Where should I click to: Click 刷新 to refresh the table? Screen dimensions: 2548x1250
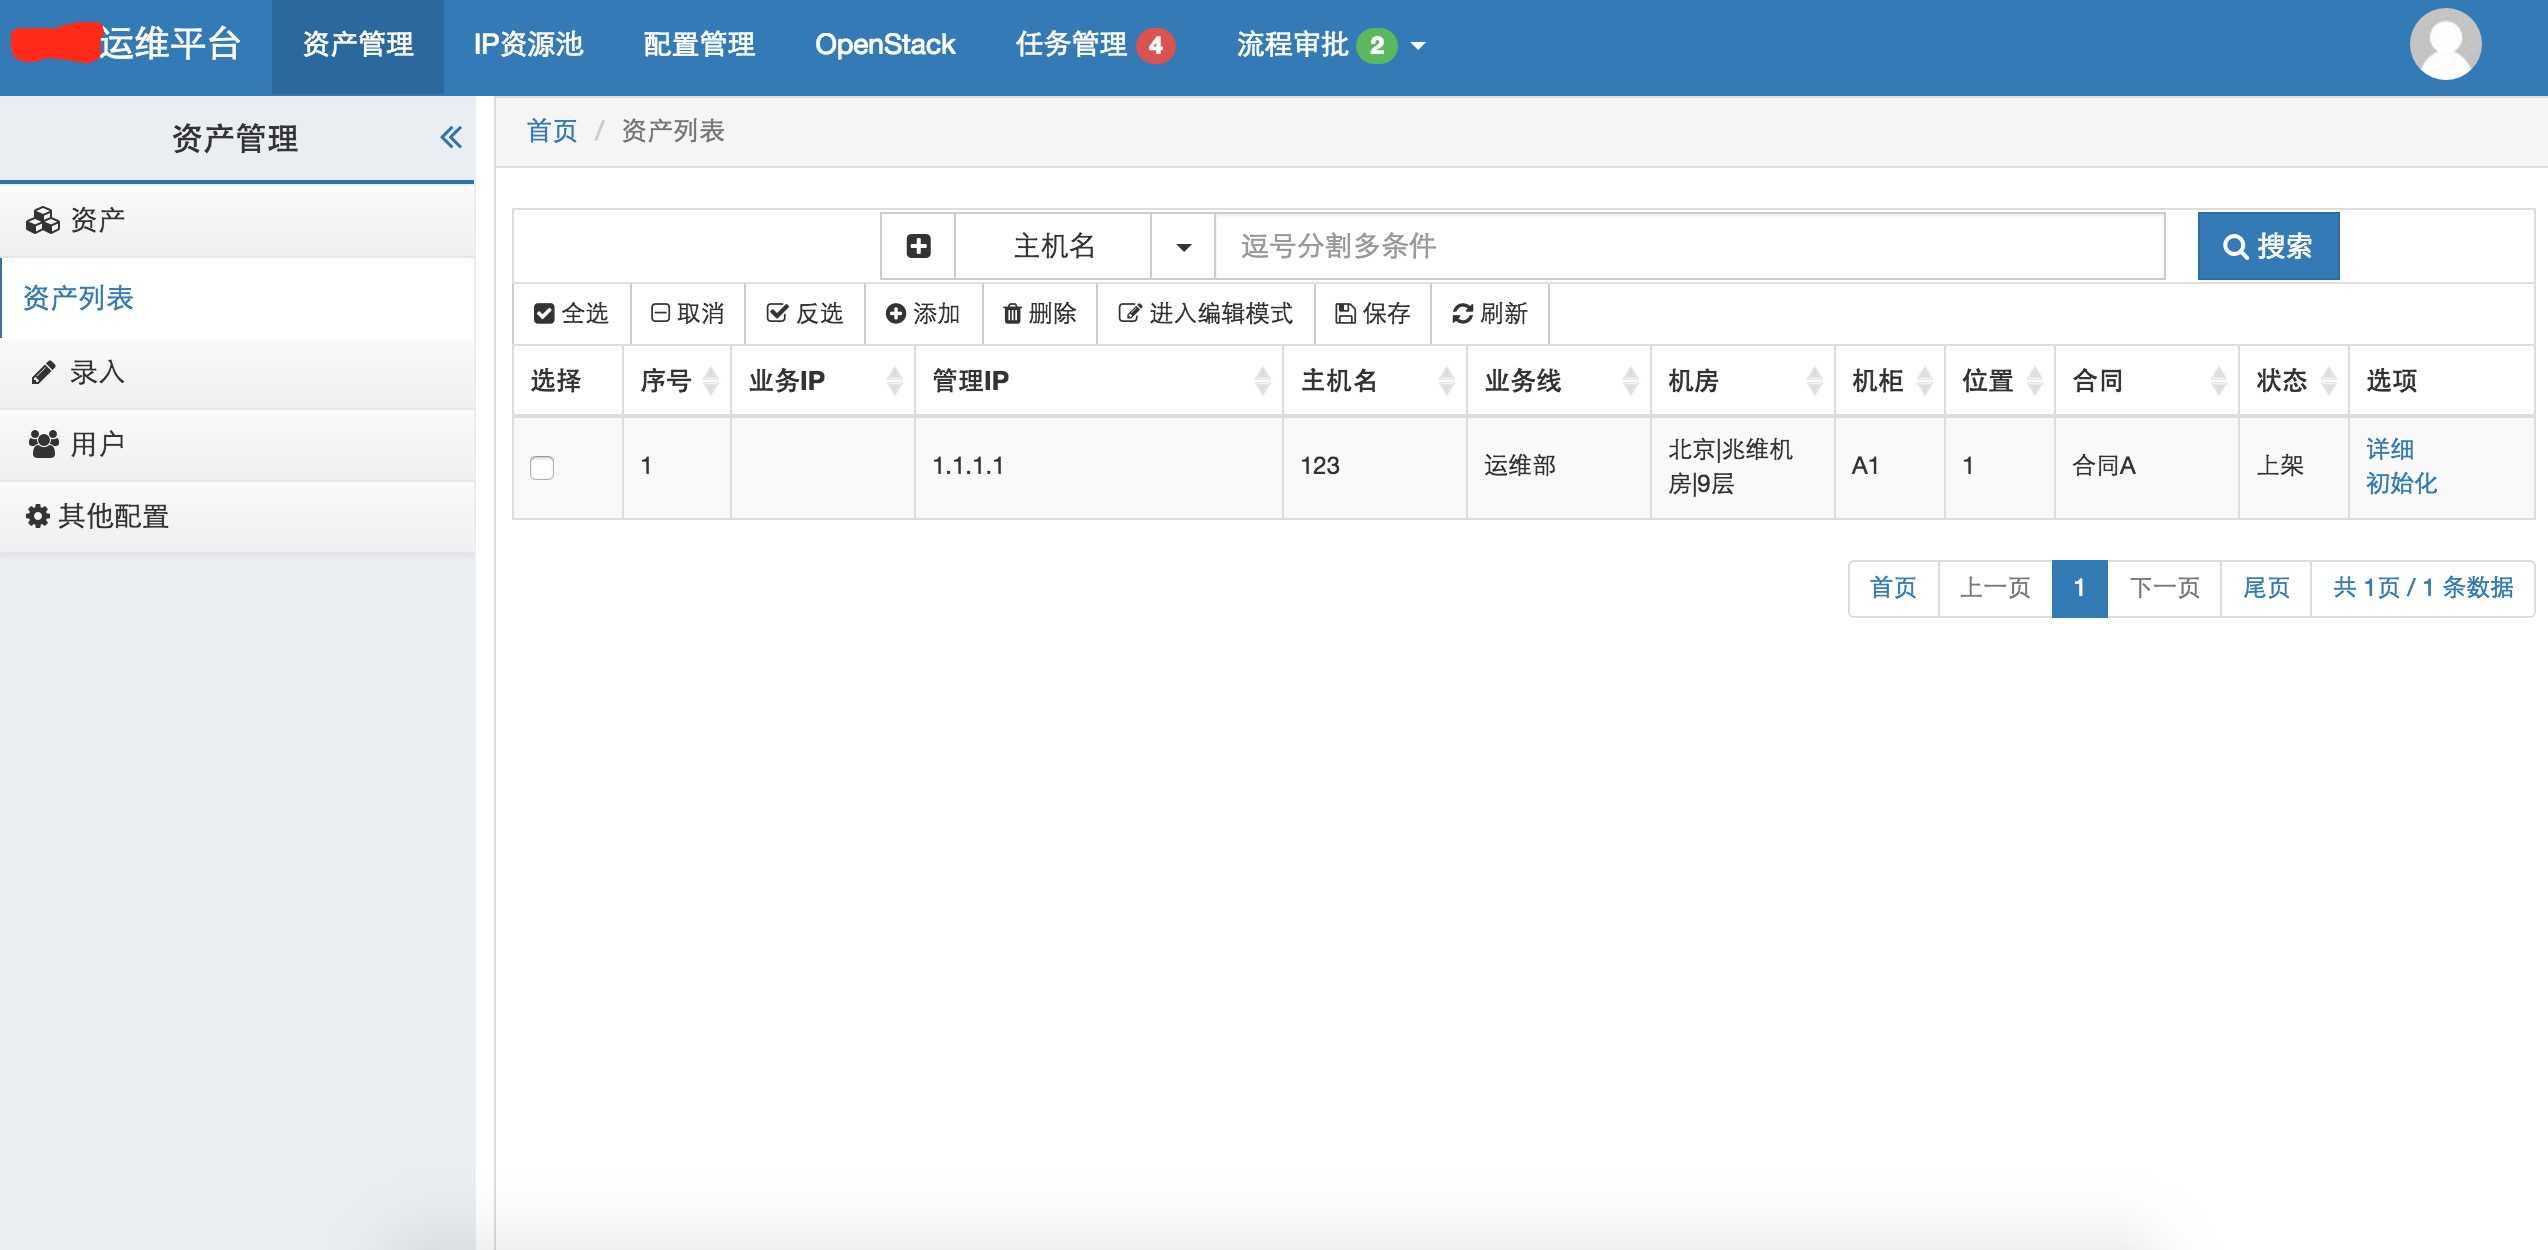tap(1489, 314)
